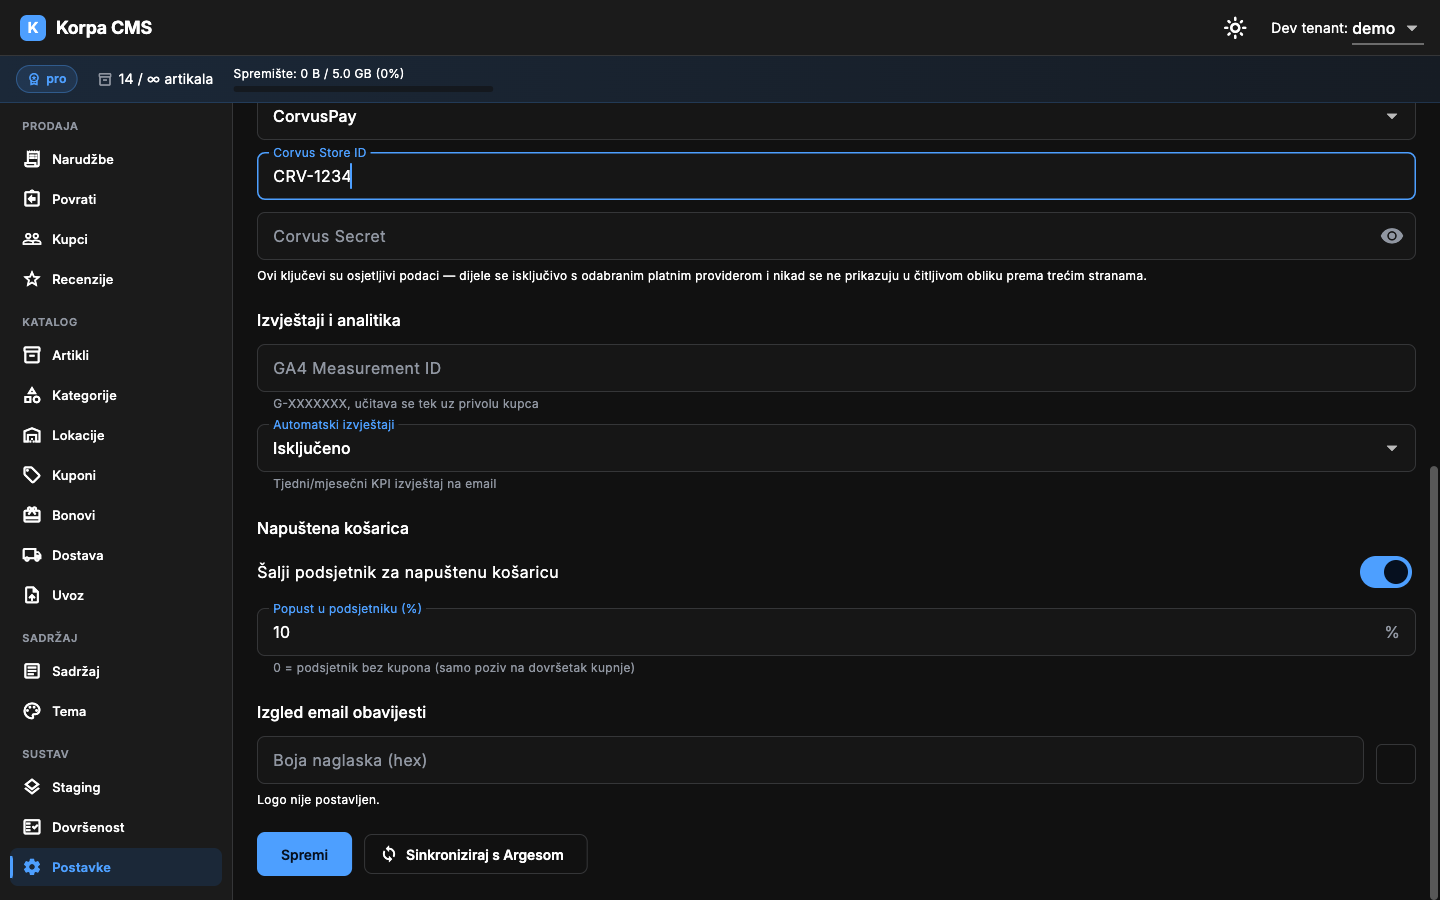Click the Staging layers icon
Viewport: 1440px width, 900px height.
coord(32,787)
